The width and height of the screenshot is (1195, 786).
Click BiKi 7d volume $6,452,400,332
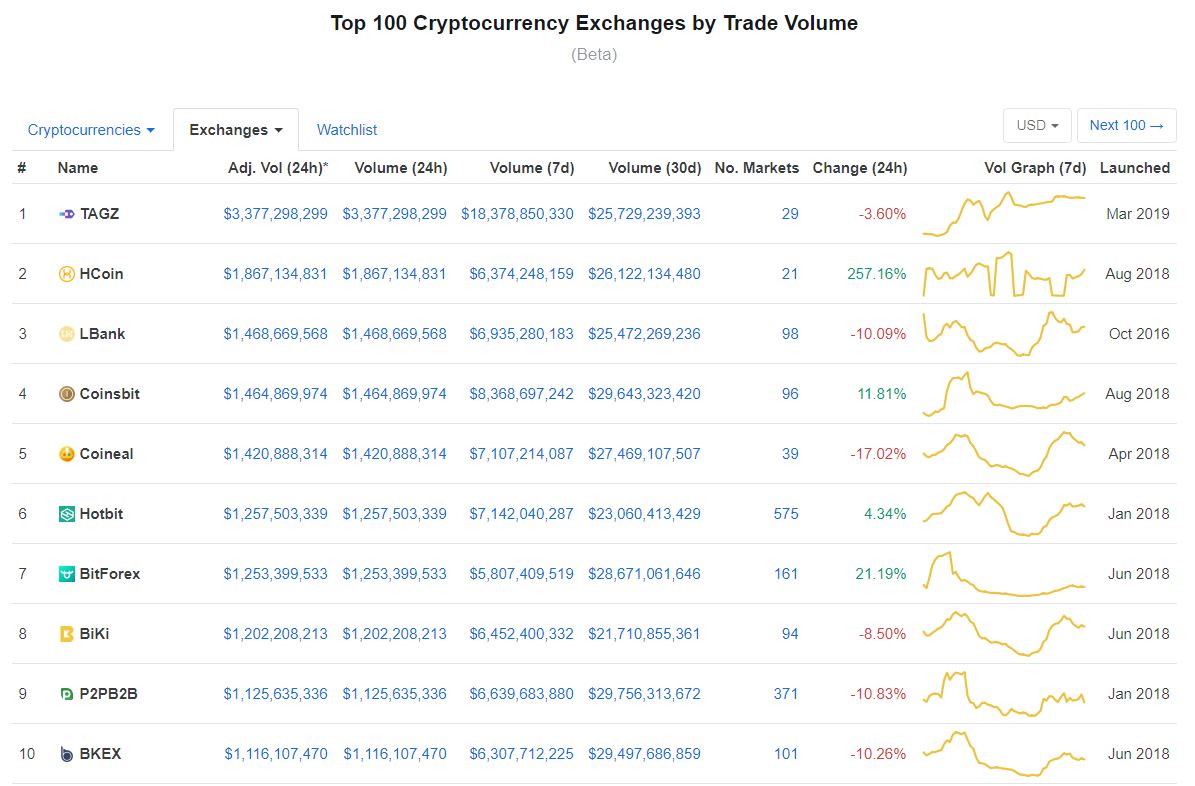(521, 634)
